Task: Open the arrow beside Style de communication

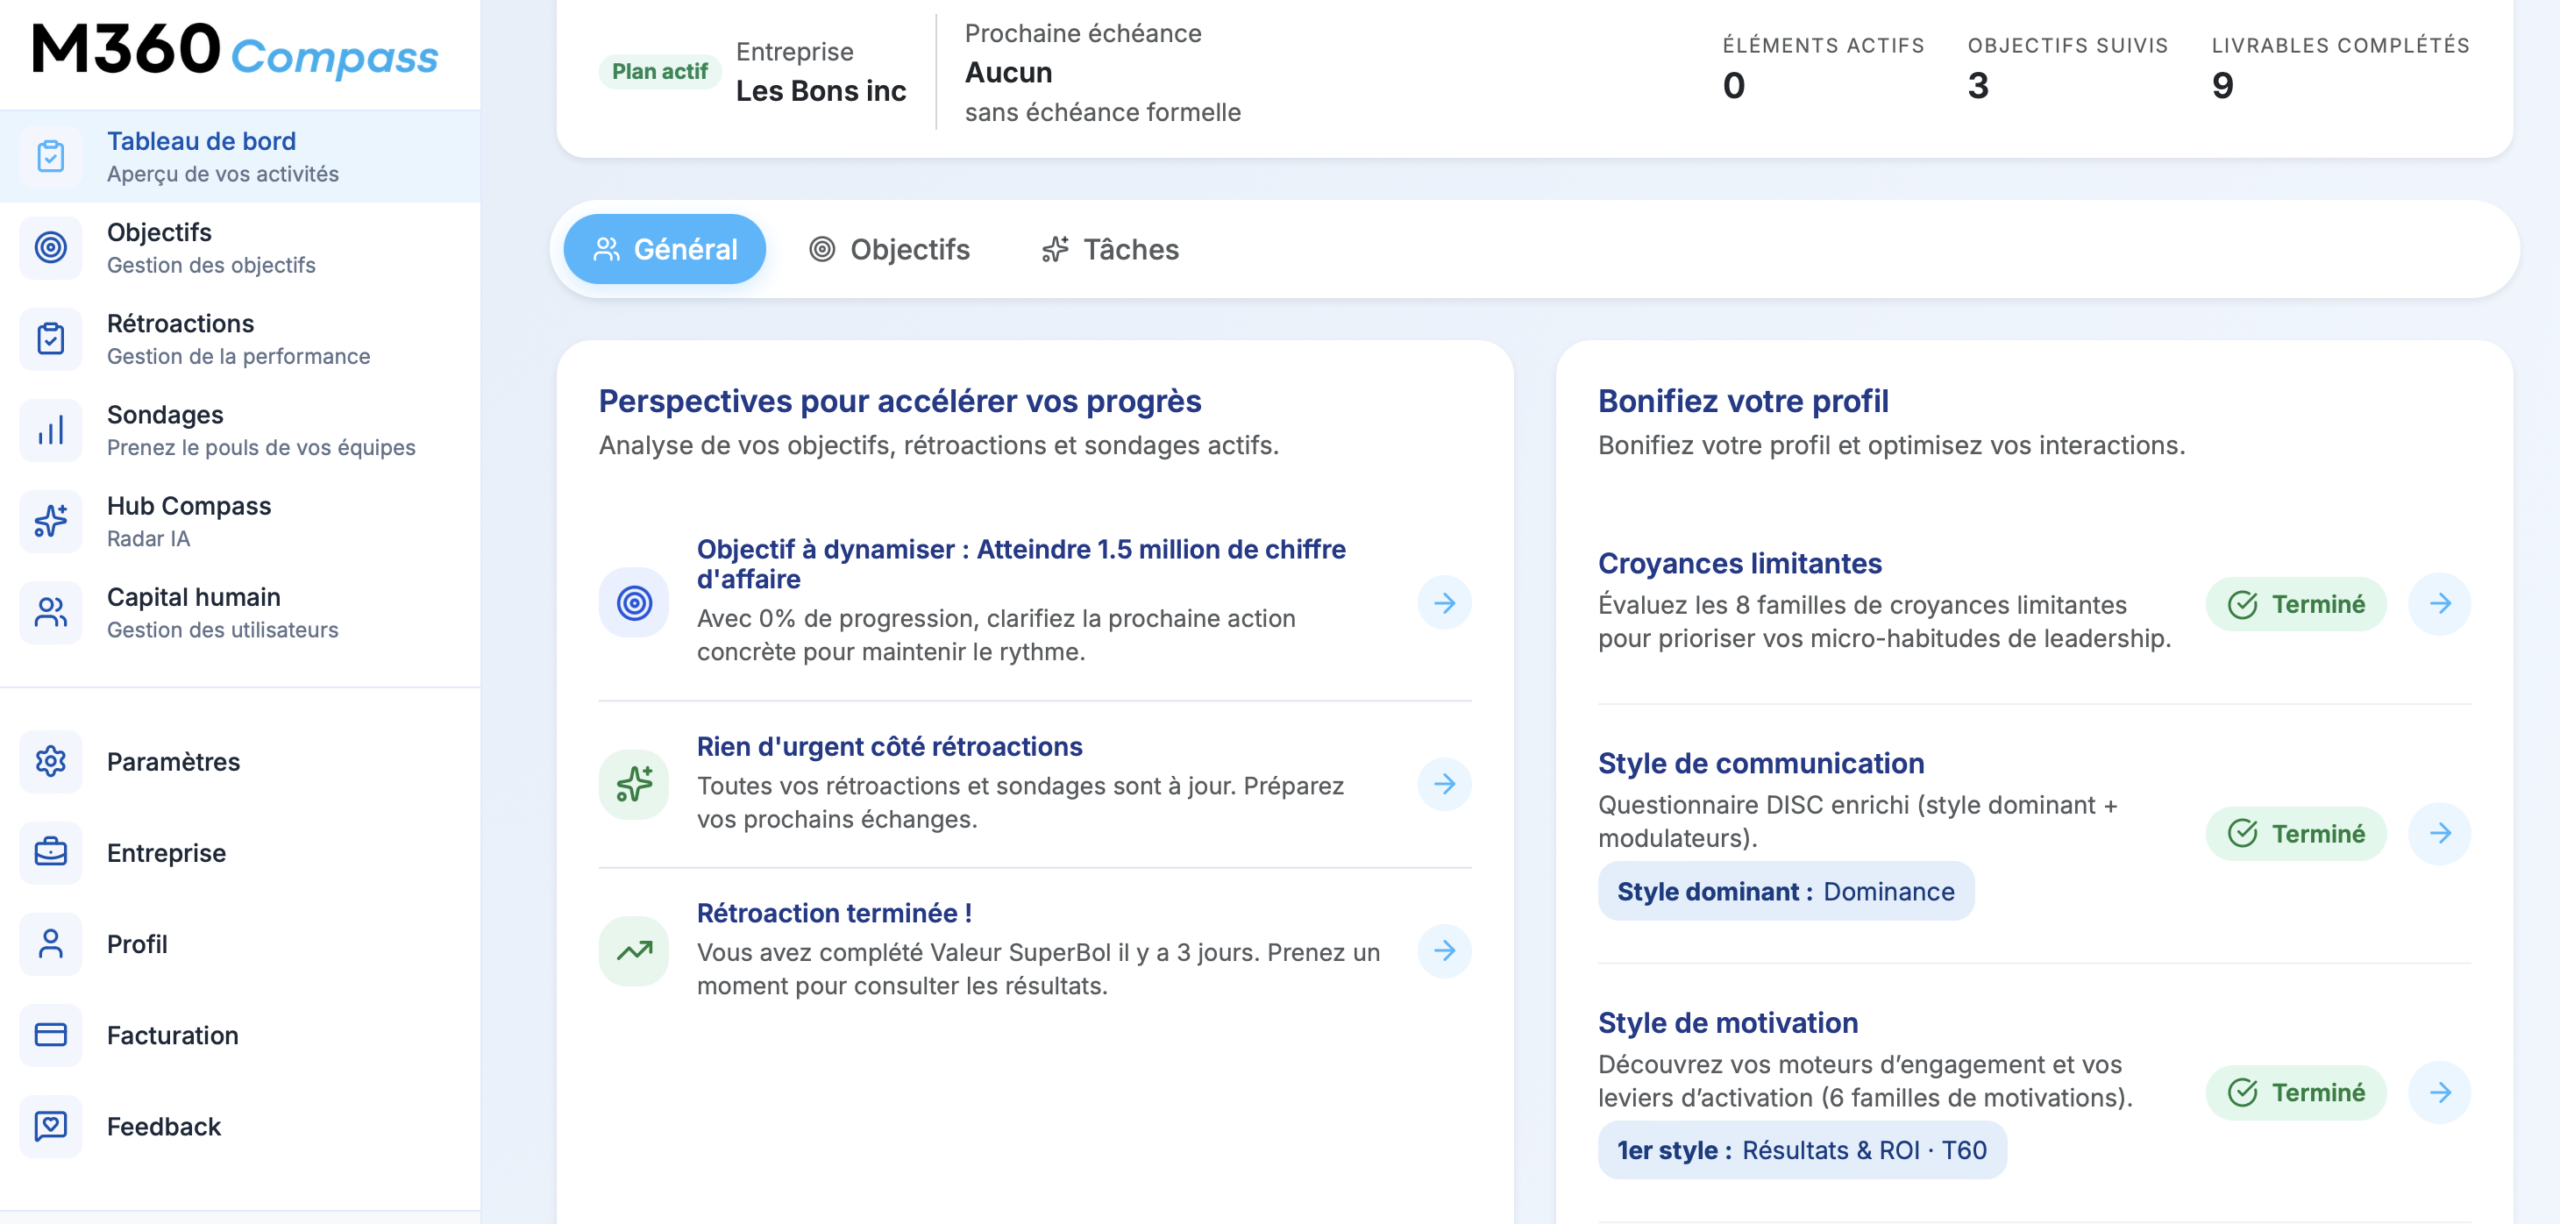Action: click(x=2440, y=832)
